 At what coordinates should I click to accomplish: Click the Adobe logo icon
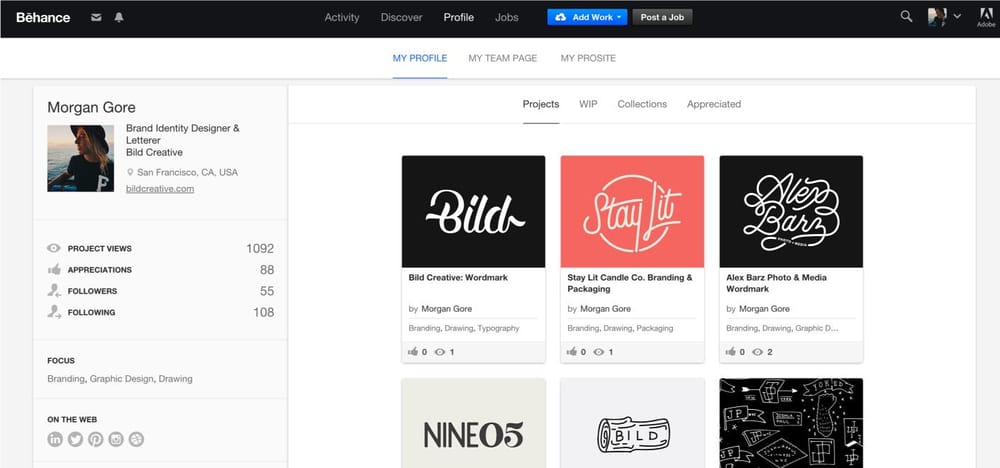[986, 17]
